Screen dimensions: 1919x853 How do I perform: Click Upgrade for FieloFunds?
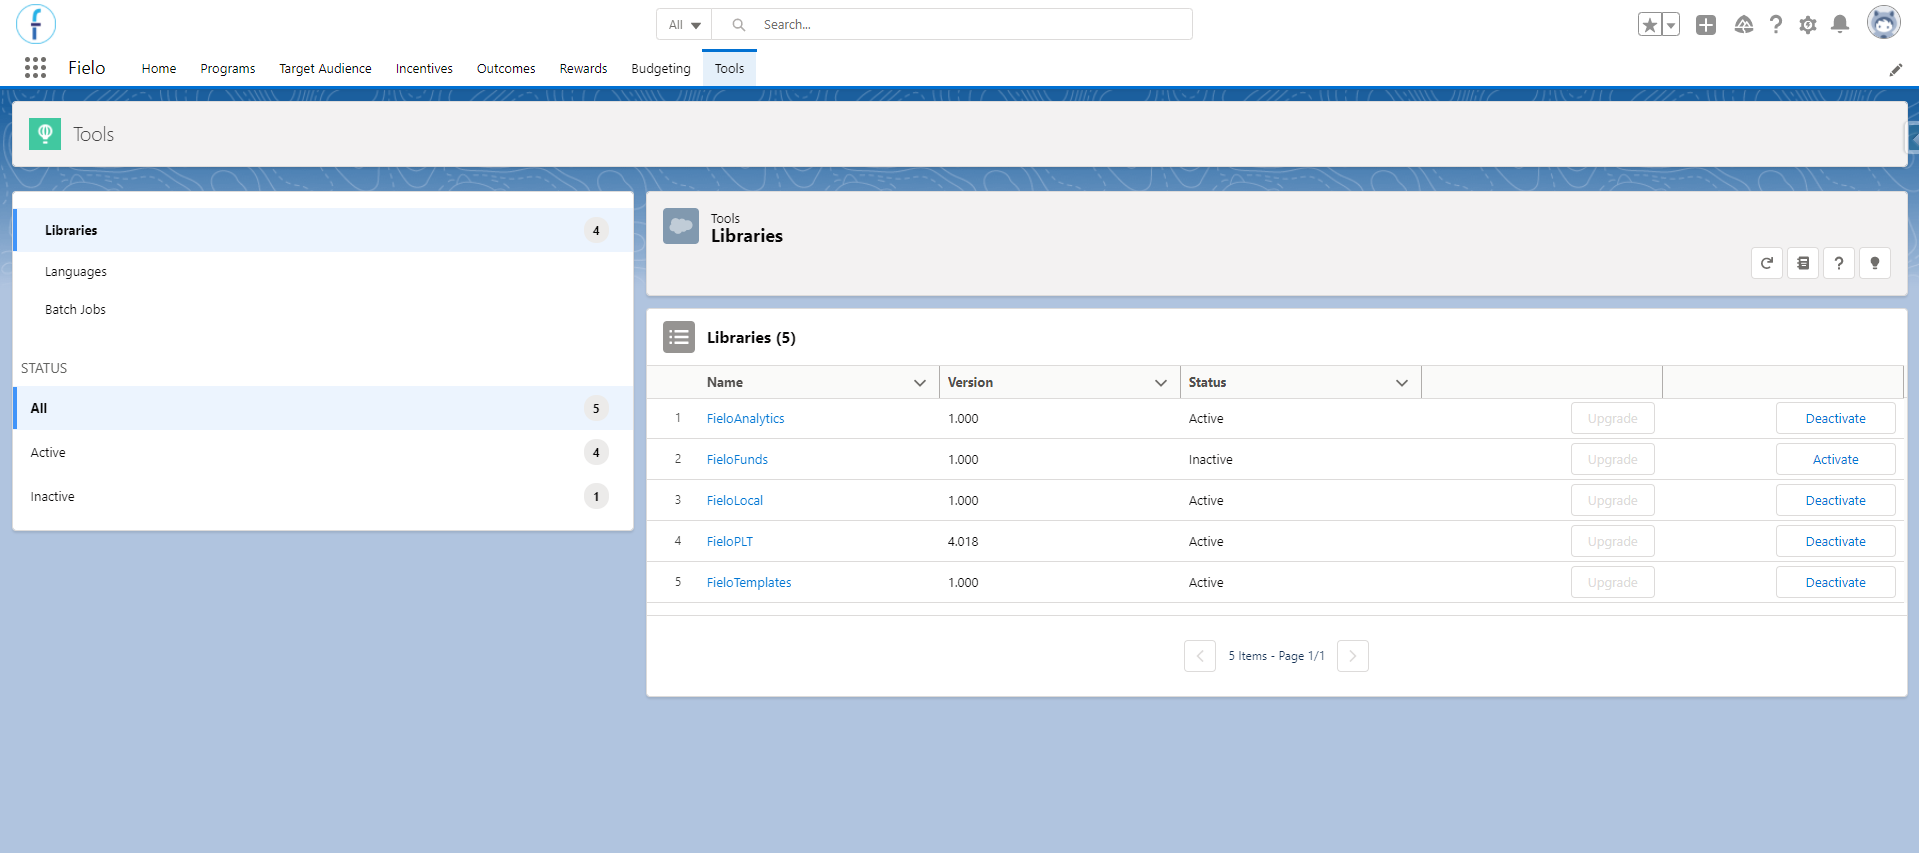(x=1613, y=460)
